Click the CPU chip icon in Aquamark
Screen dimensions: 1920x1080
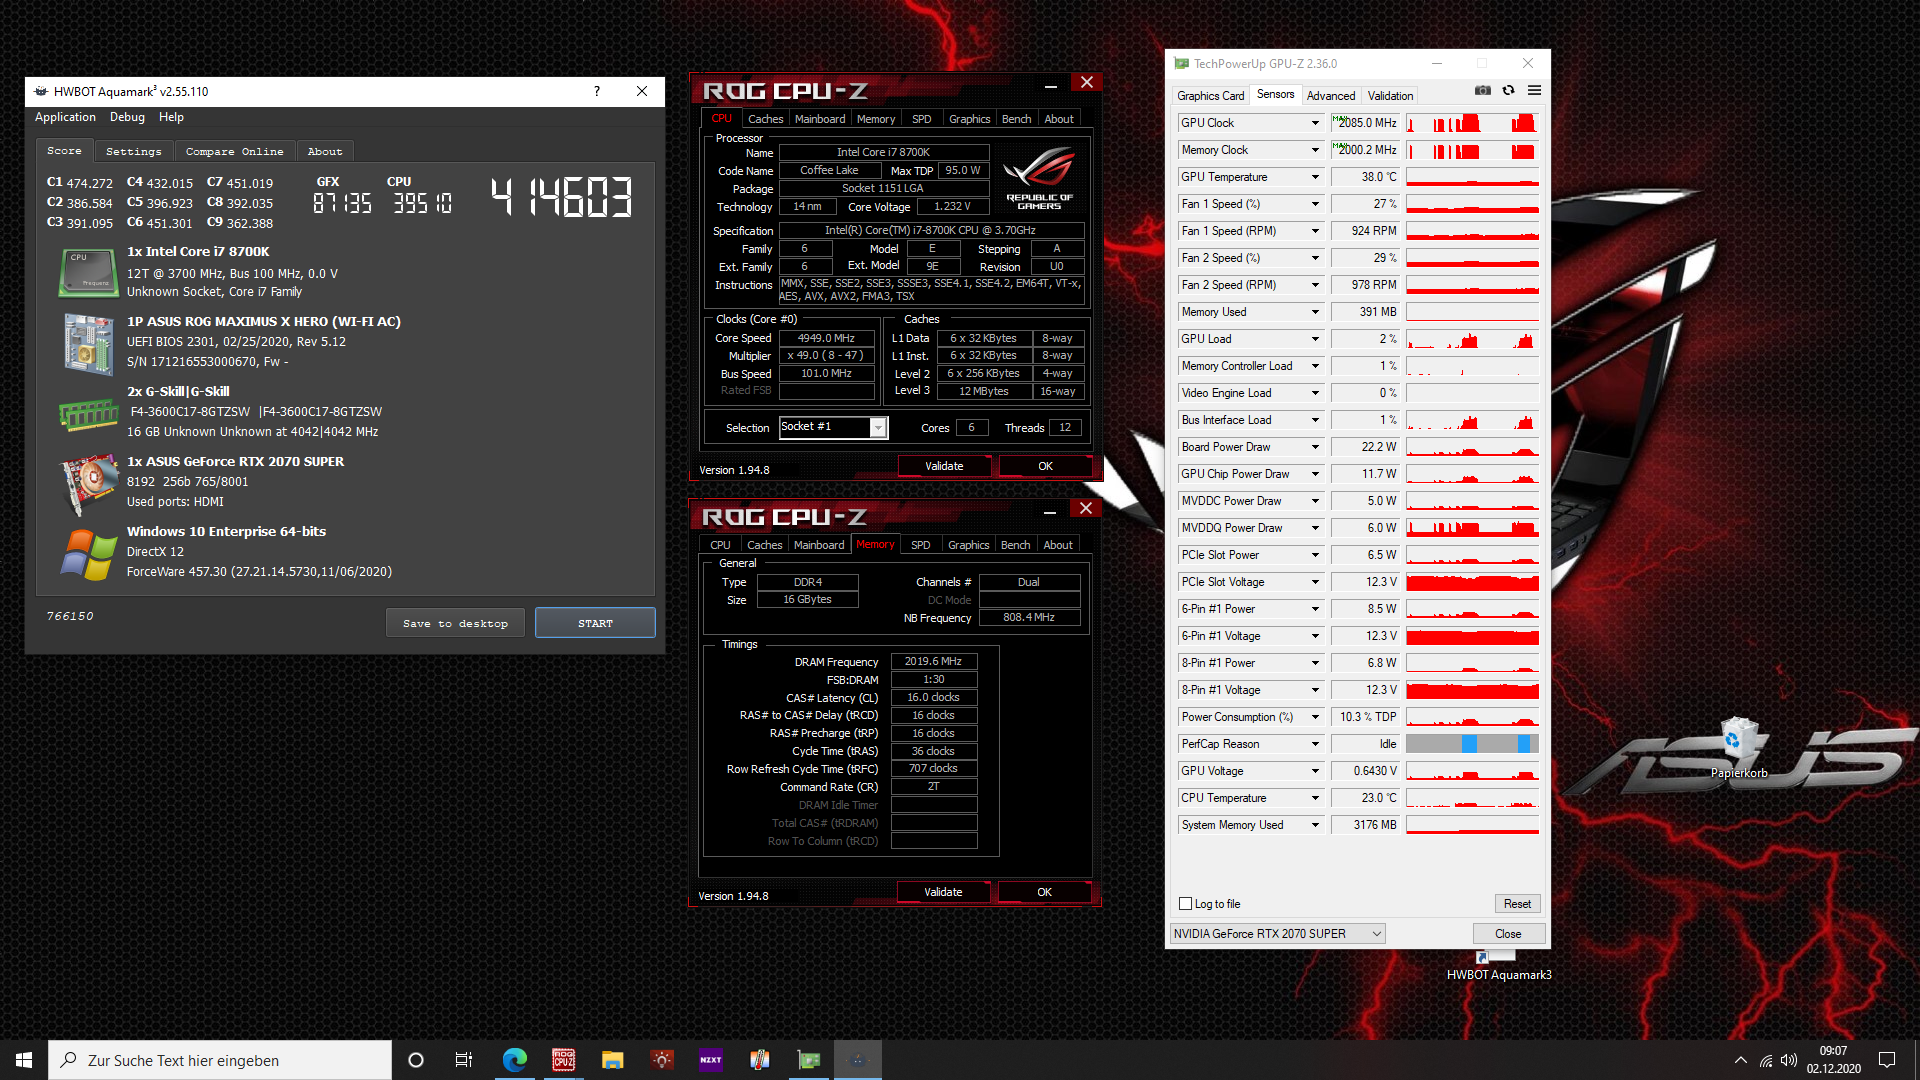pos(88,274)
